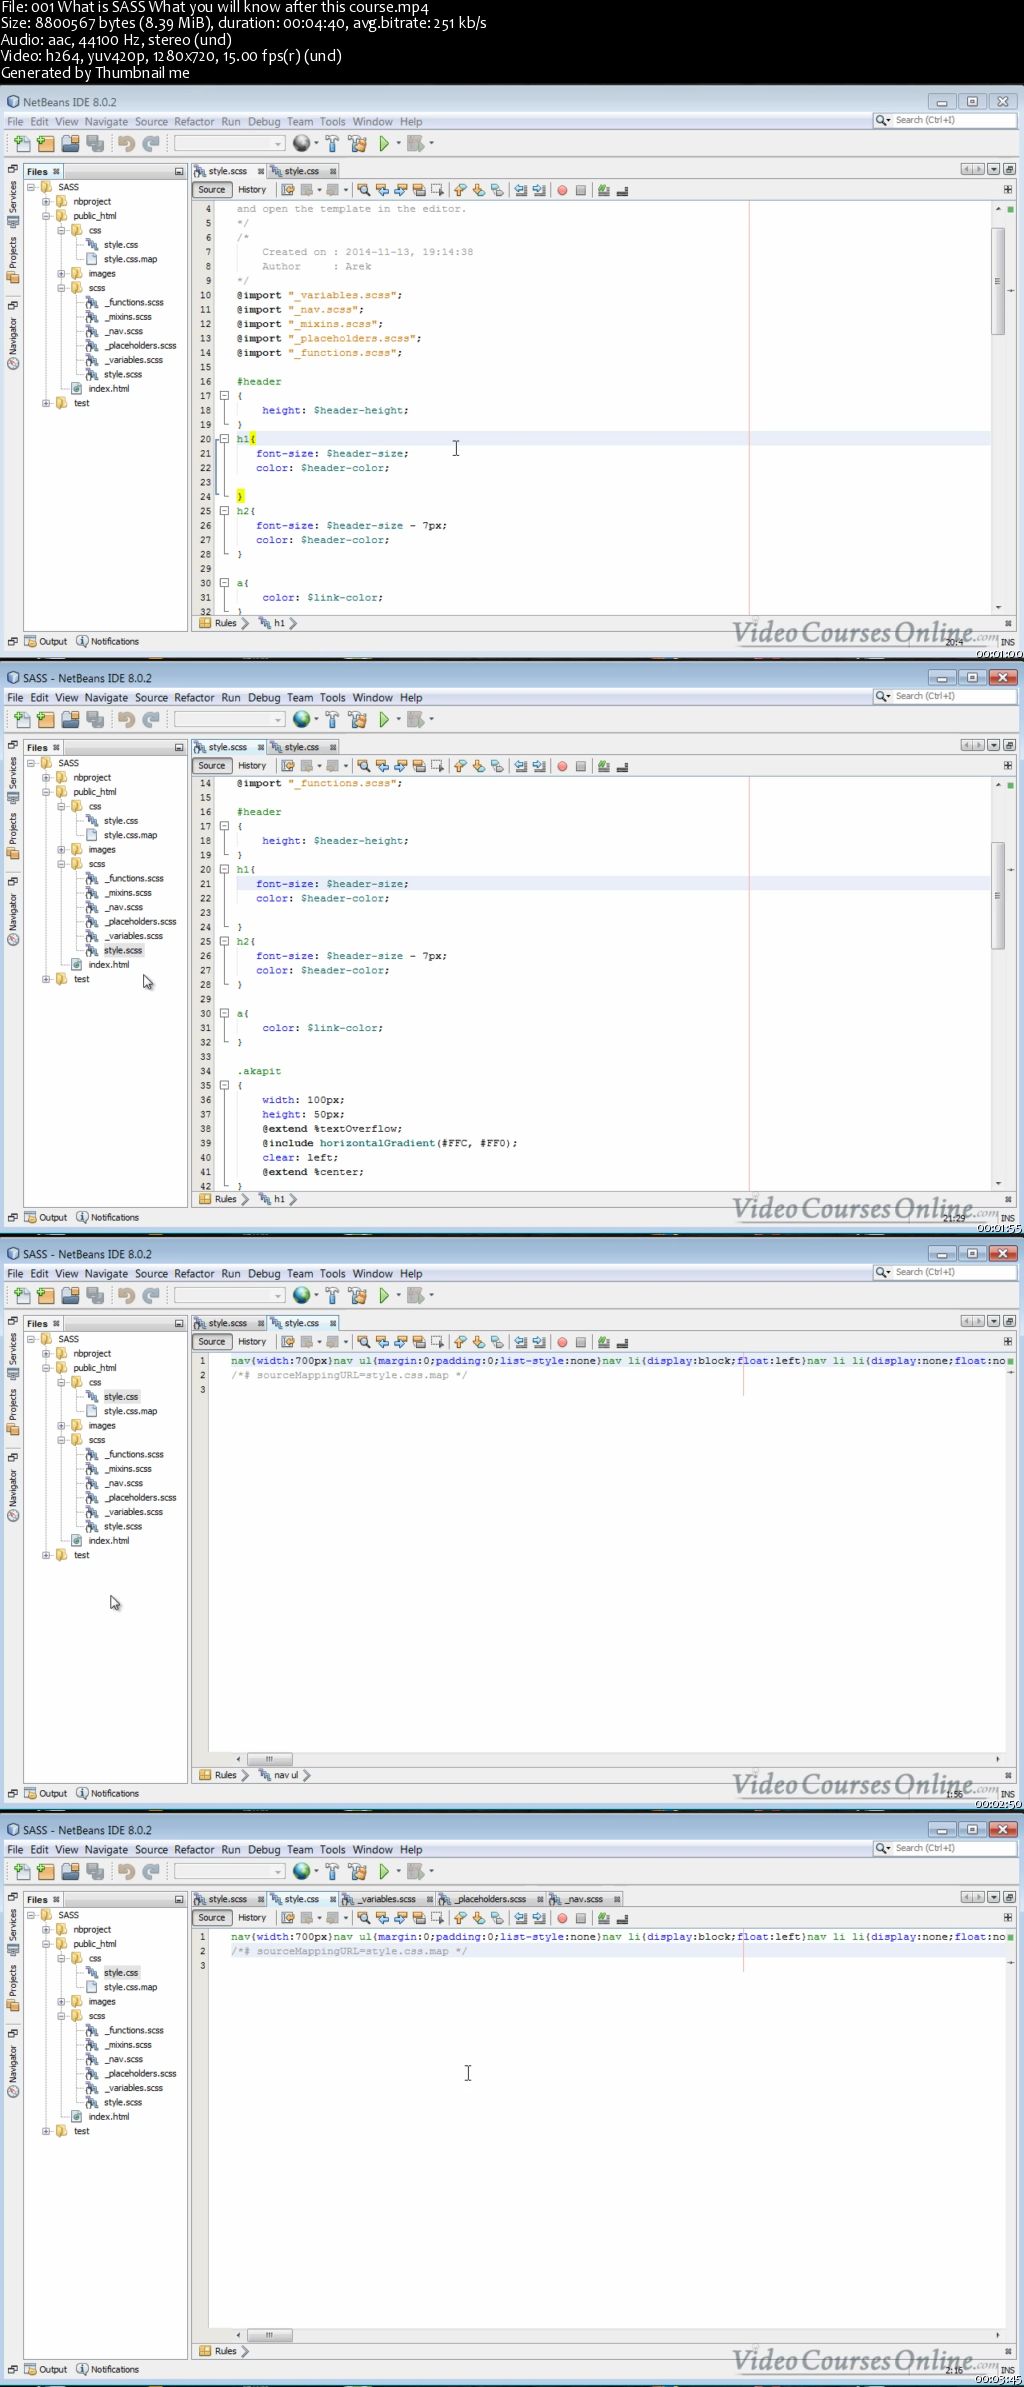Open Run Project dropdown arrow in first frame

click(x=399, y=143)
